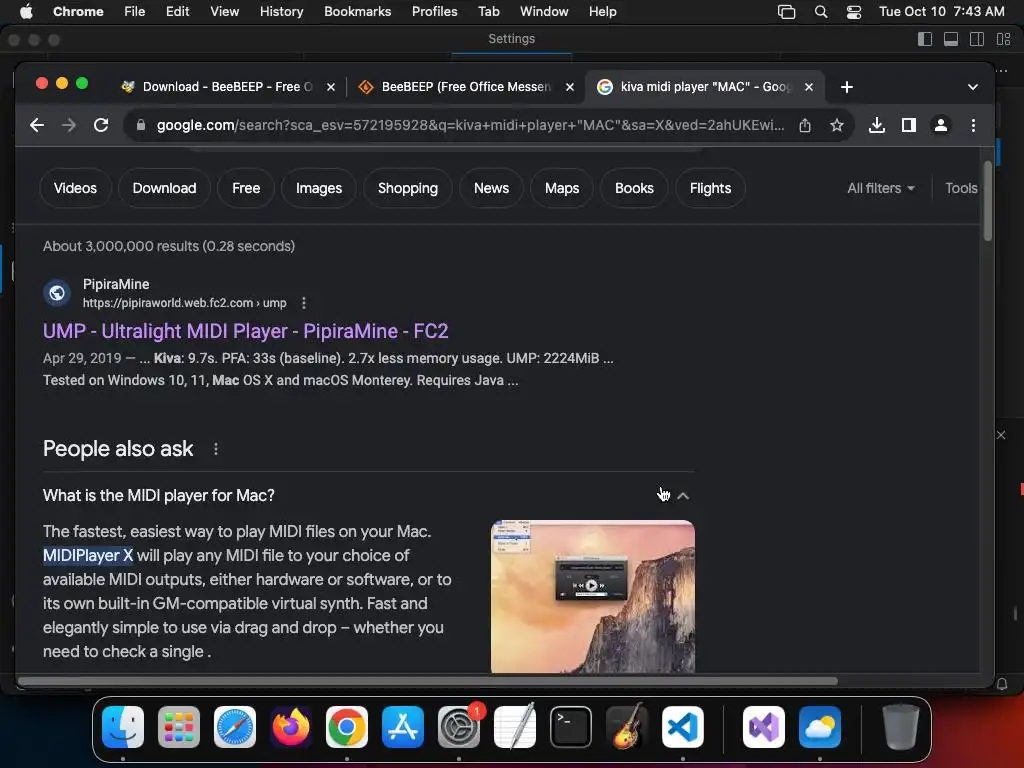Screen dimensions: 1024x768
Task: Click the horizontal page scrollbar
Action: (428, 681)
